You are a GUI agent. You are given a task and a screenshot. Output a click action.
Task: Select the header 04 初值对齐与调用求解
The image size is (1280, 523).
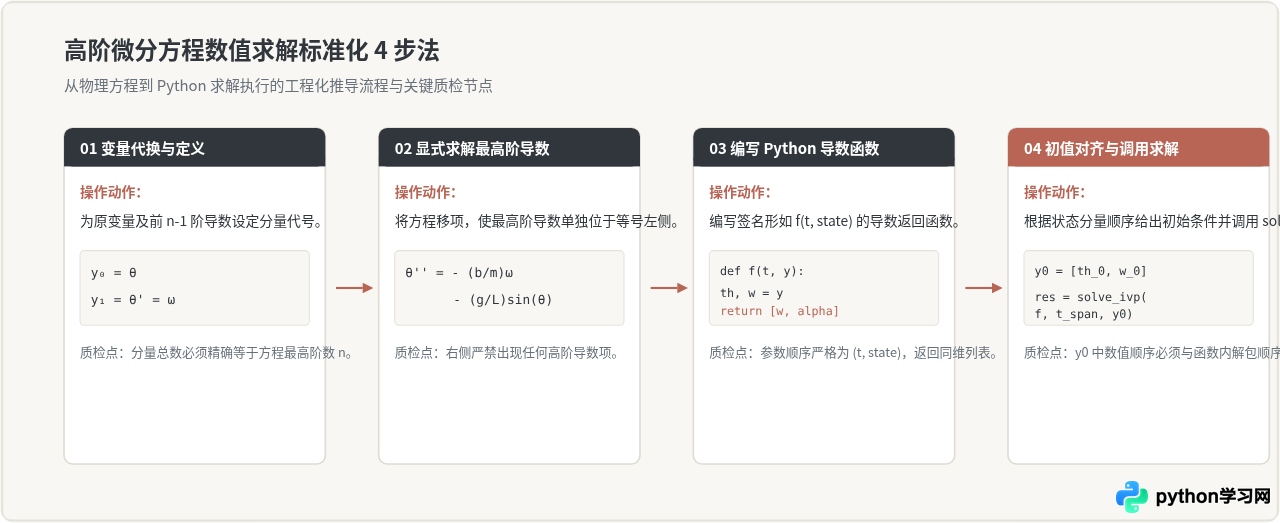point(1139,148)
